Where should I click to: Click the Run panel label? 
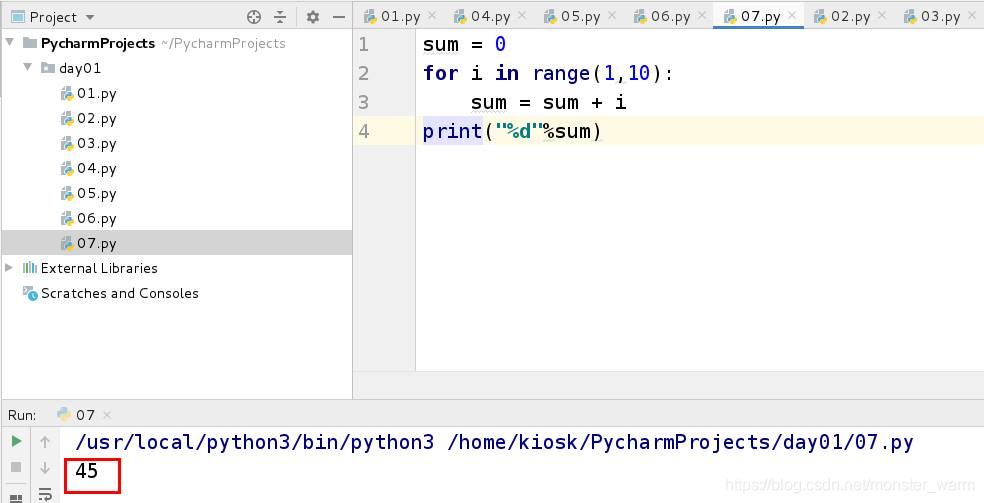[x=22, y=415]
